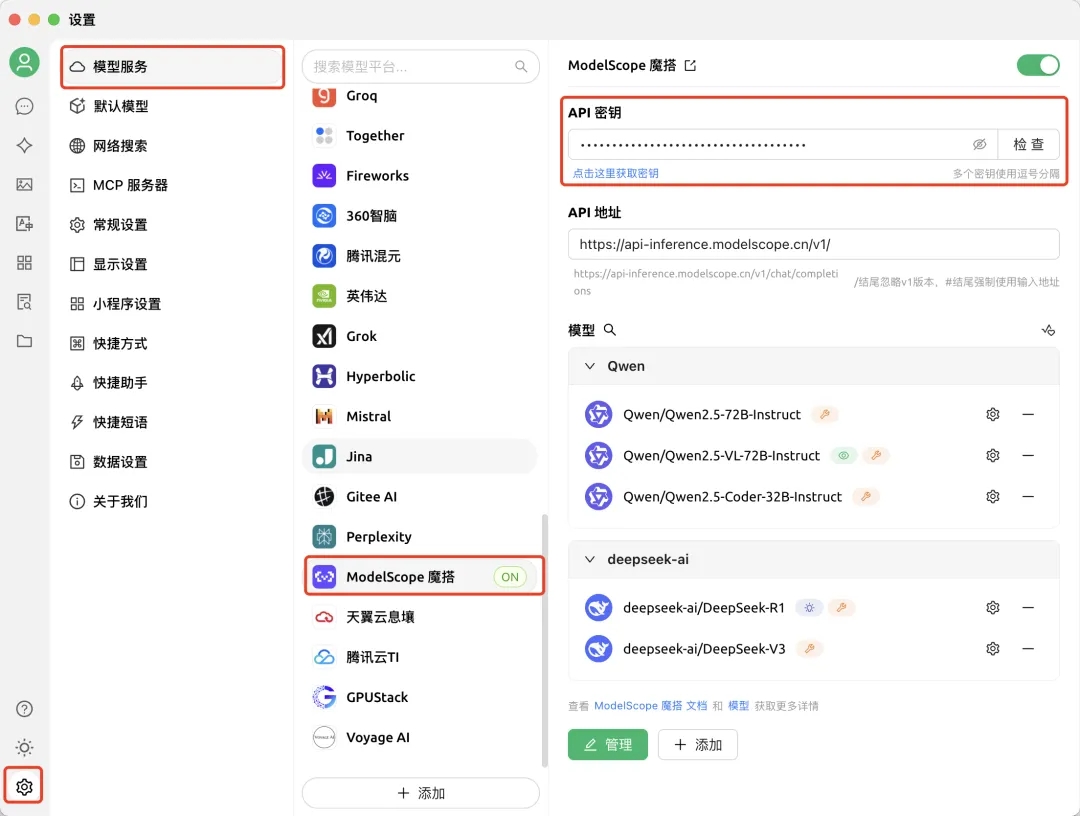The image size is (1080, 816).
Task: Open 快捷助手 settings menu
Action: point(172,383)
